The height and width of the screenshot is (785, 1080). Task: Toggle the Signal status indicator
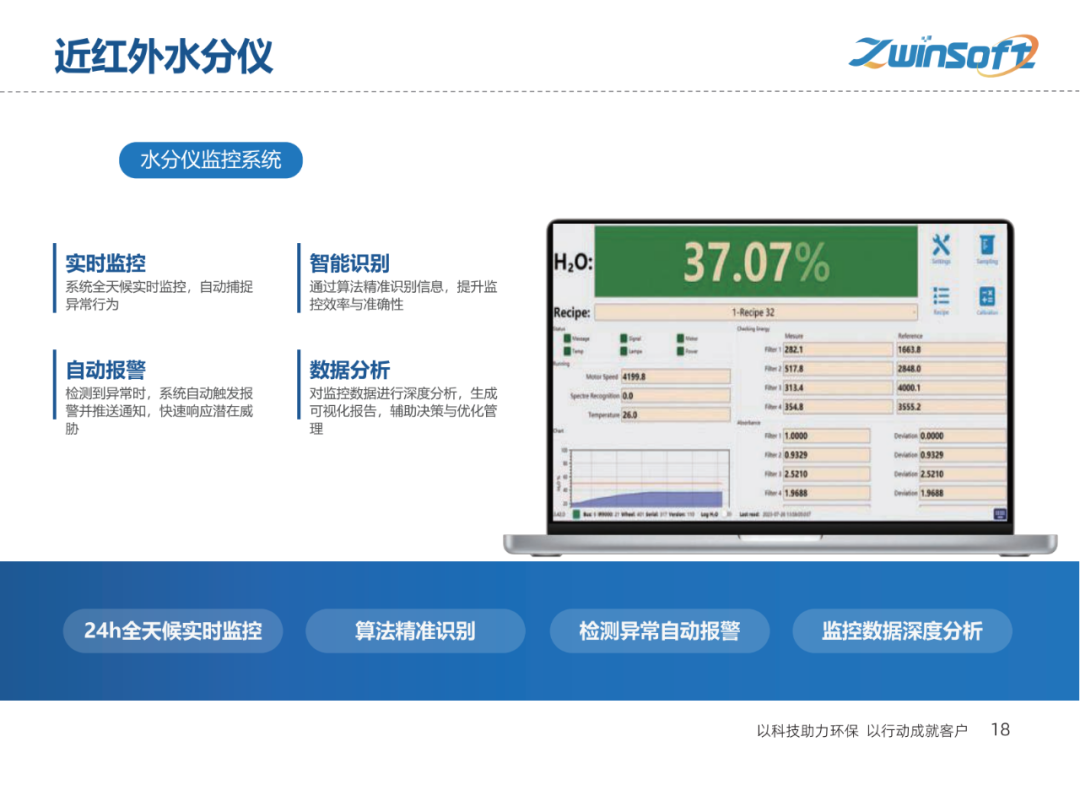[623, 338]
